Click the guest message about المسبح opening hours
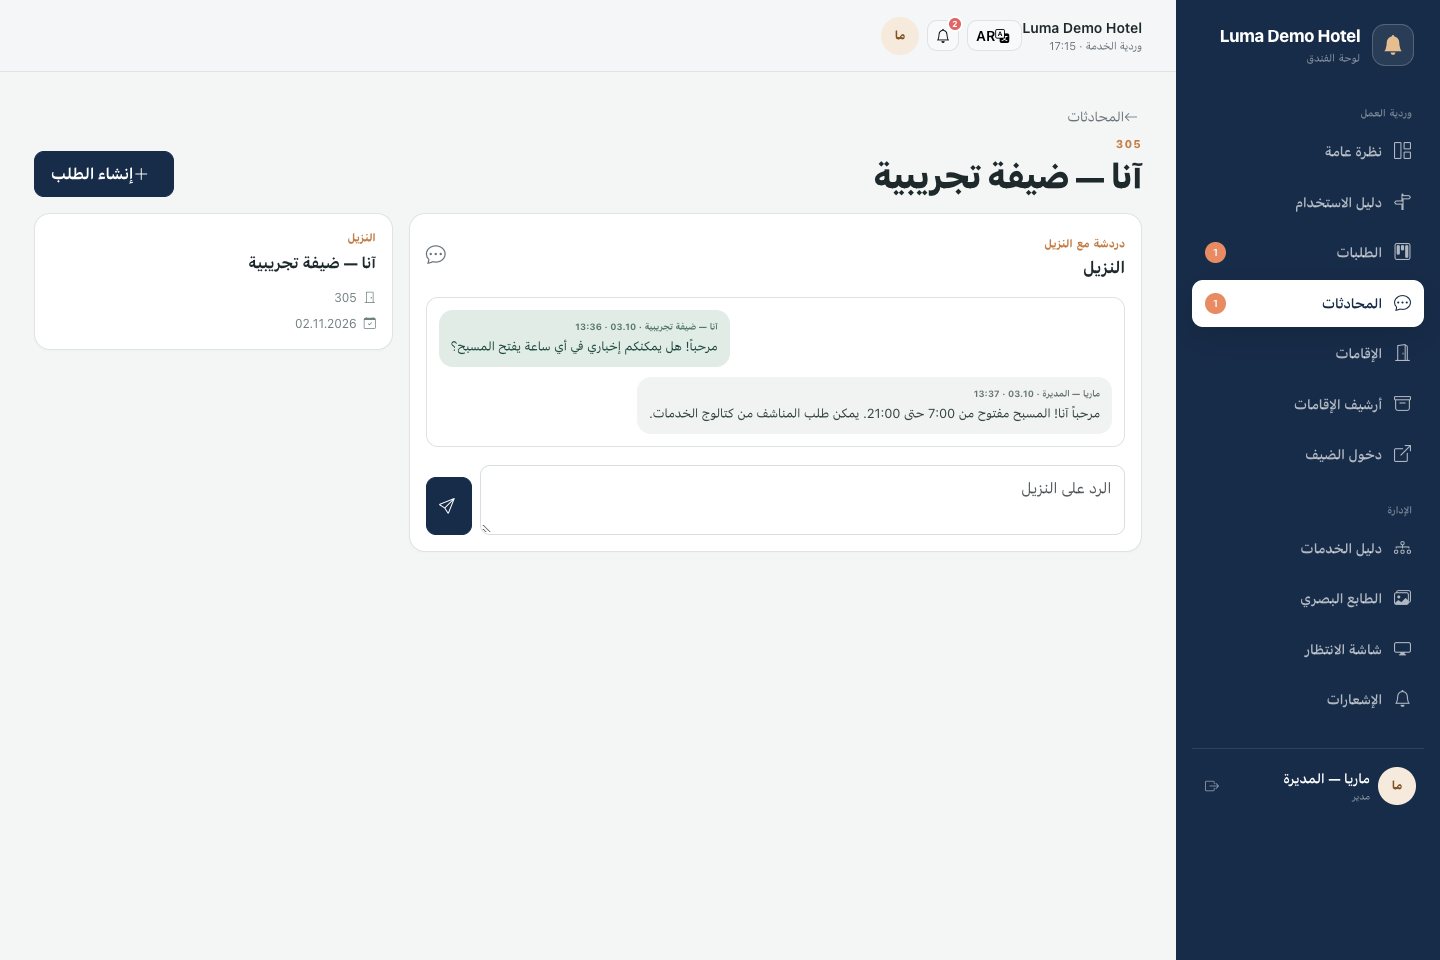This screenshot has width=1440, height=960. click(584, 338)
